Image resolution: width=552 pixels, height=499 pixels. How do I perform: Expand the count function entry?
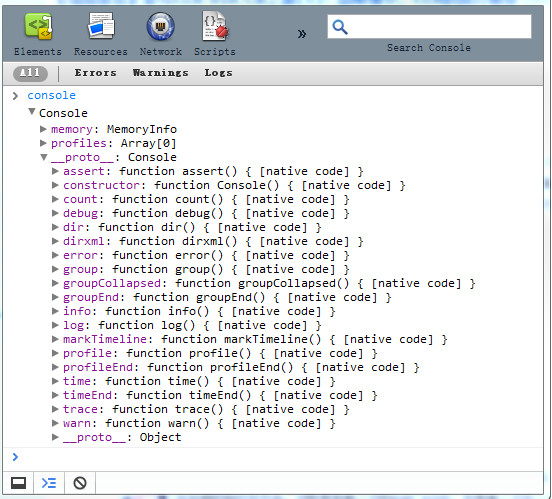[55, 199]
